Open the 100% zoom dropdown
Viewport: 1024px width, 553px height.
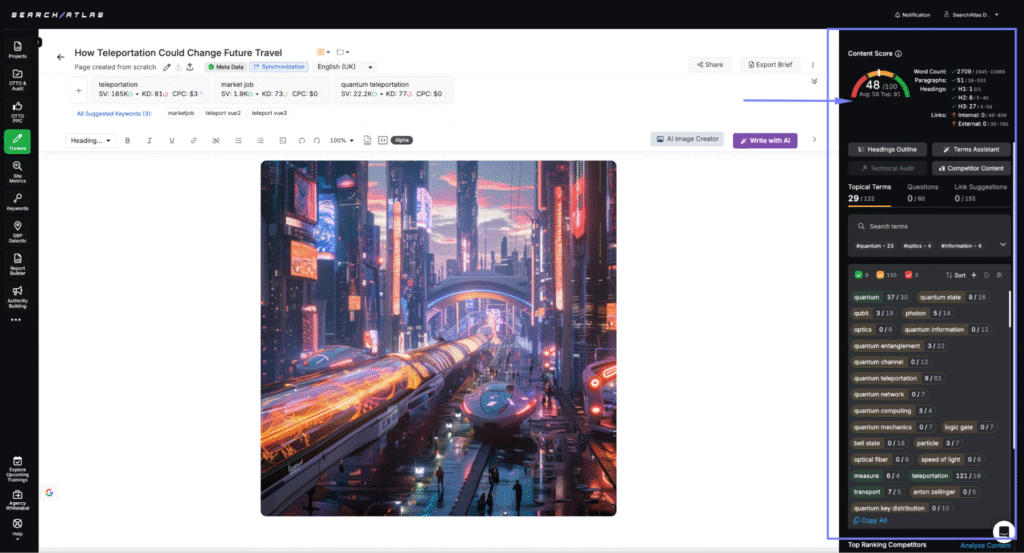(x=342, y=140)
